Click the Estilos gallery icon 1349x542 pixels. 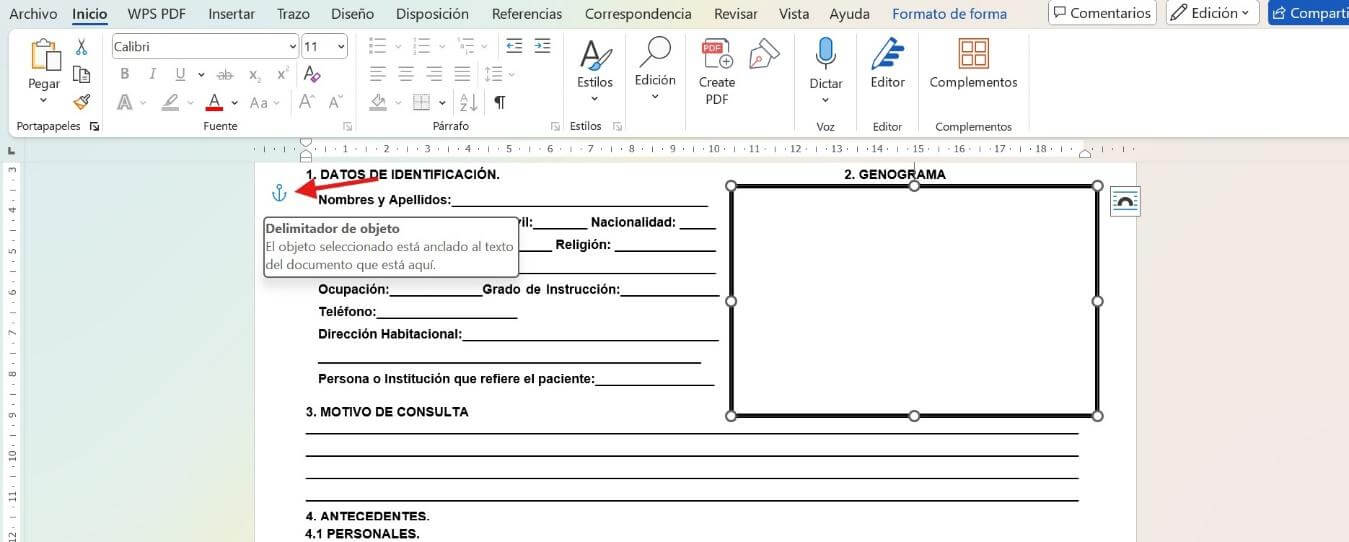(595, 56)
